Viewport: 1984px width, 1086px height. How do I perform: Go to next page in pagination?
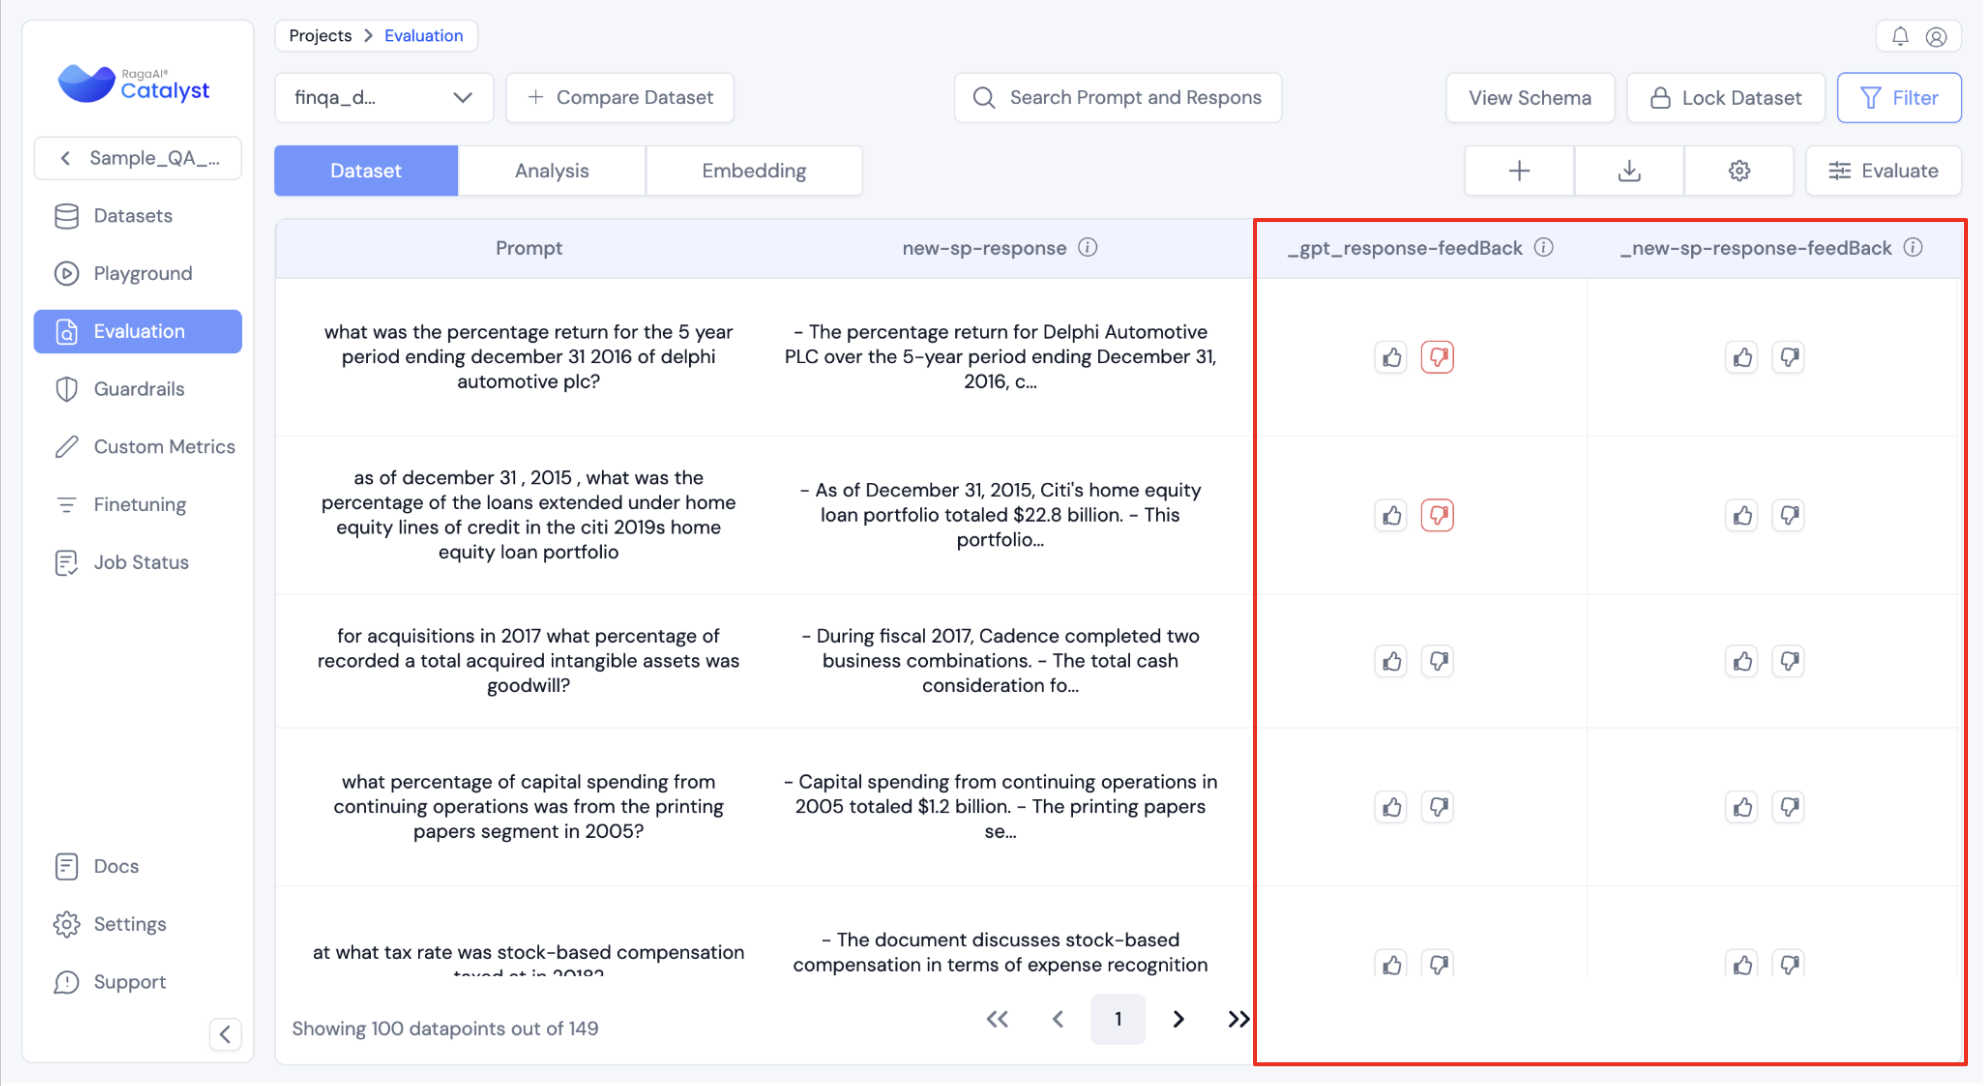1178,1019
